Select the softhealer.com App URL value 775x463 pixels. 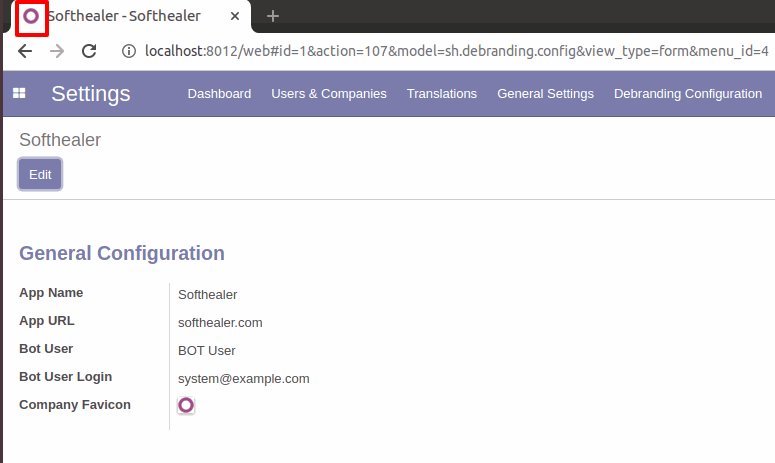[x=220, y=323]
